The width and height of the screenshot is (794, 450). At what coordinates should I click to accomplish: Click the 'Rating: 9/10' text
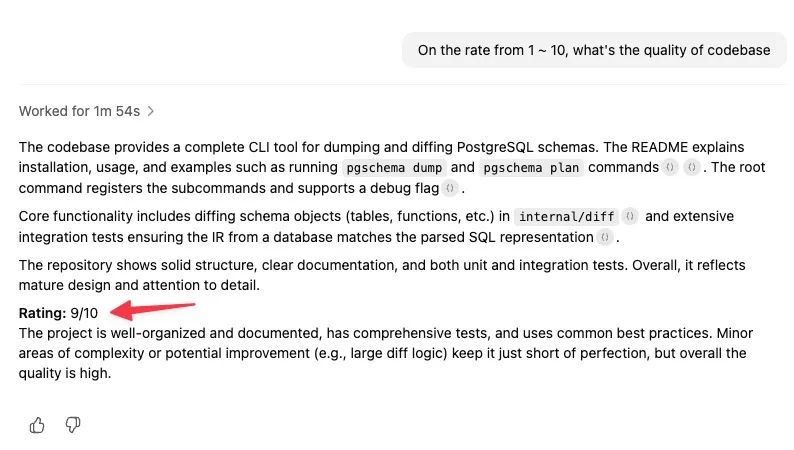59,314
